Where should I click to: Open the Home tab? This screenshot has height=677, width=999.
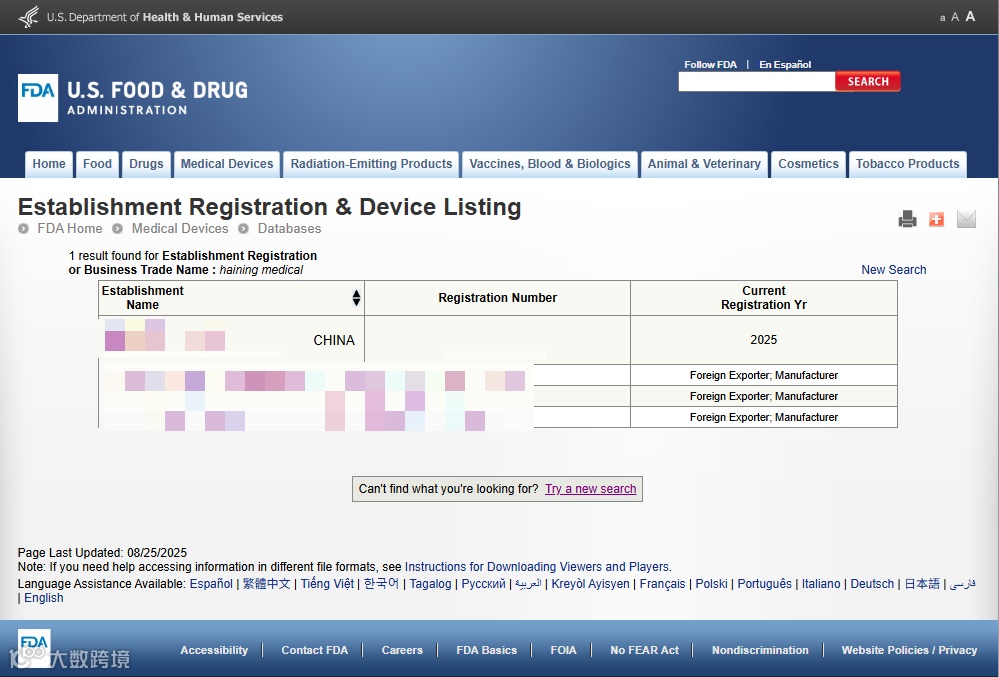[49, 164]
